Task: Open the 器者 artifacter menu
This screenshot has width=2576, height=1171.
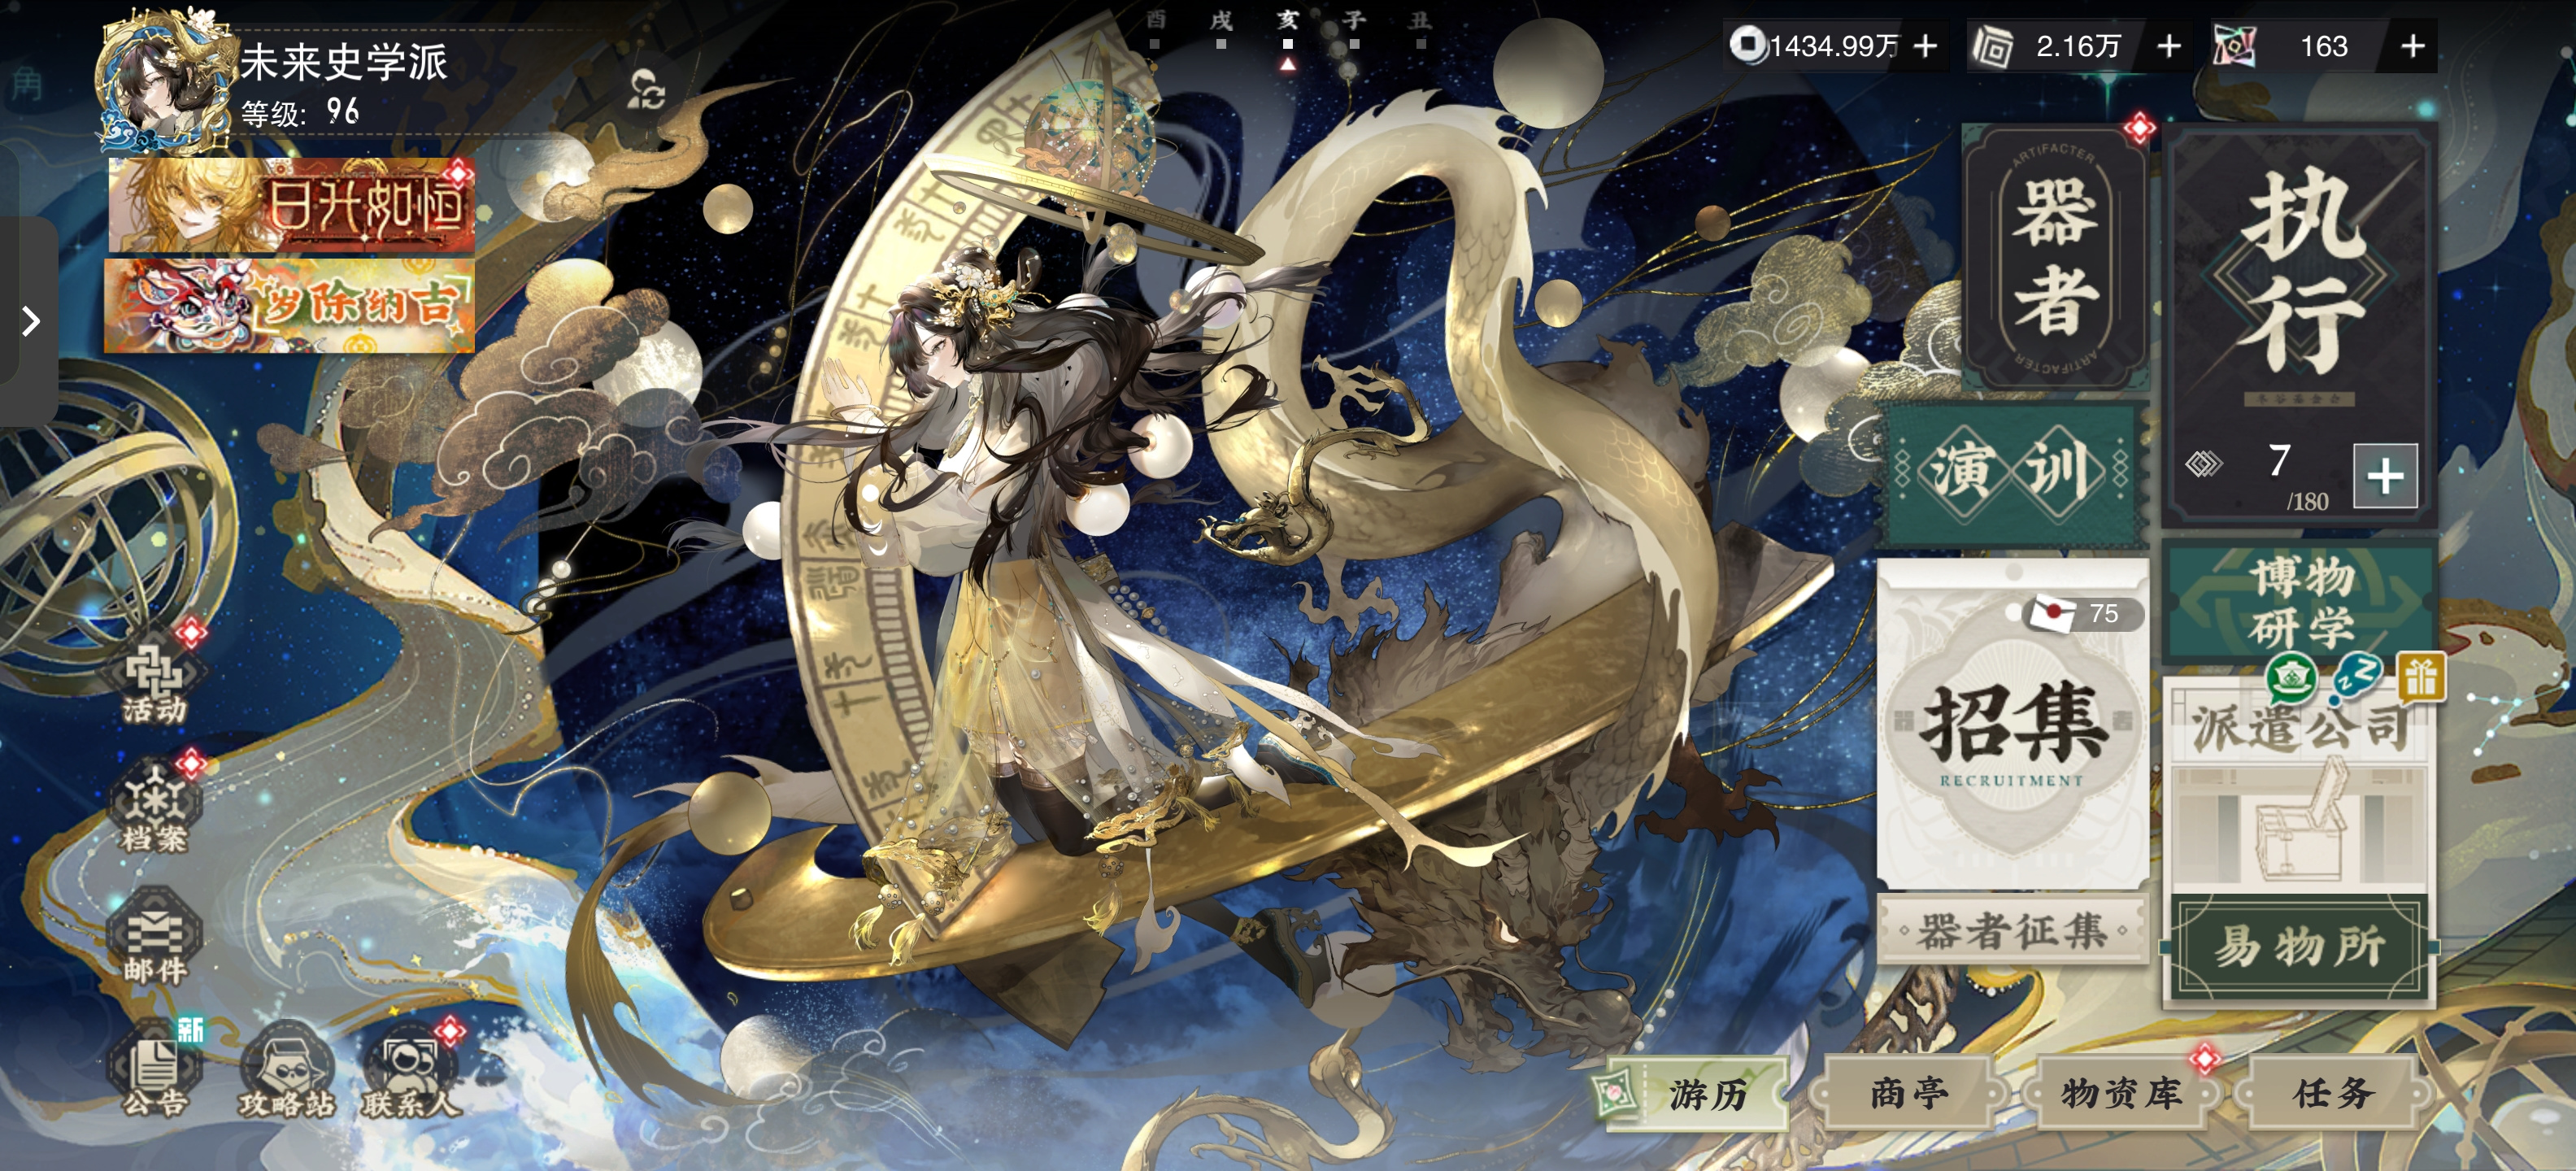Action: pyautogui.click(x=2054, y=257)
